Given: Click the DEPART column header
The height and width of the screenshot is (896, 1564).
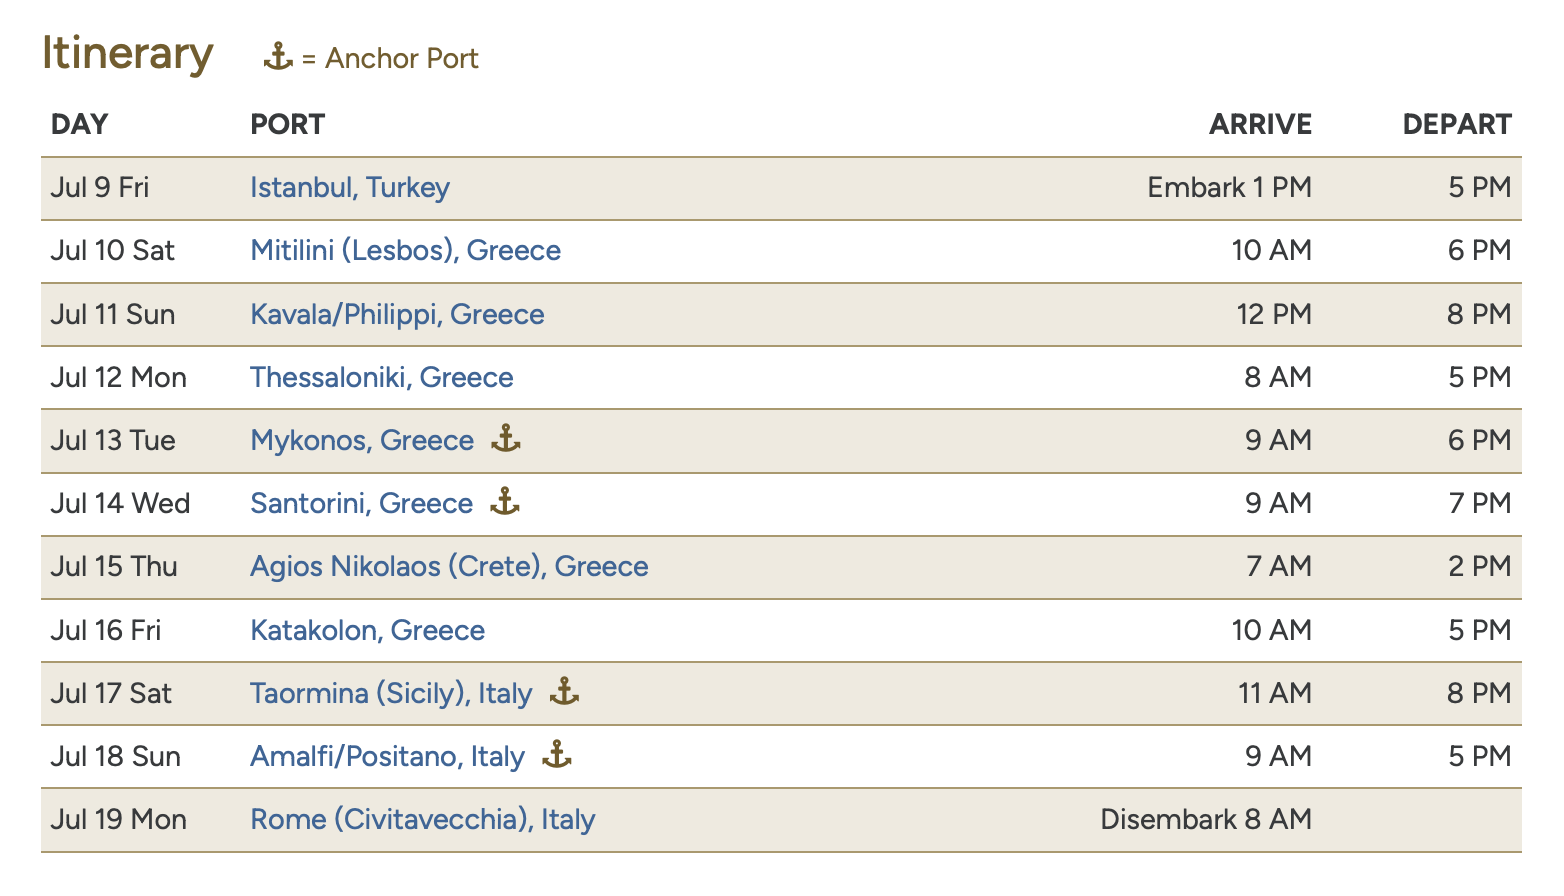Looking at the screenshot, I should click(x=1457, y=124).
